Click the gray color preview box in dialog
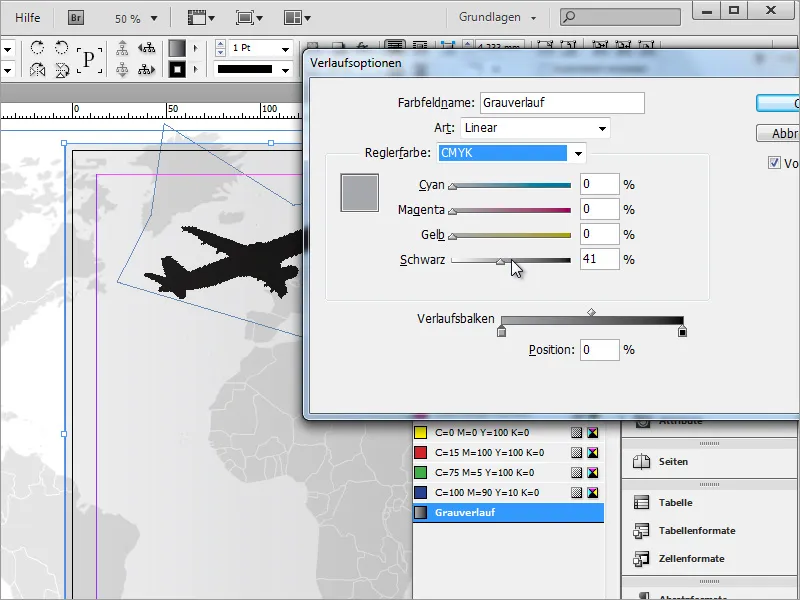The image size is (800, 600). 360,193
